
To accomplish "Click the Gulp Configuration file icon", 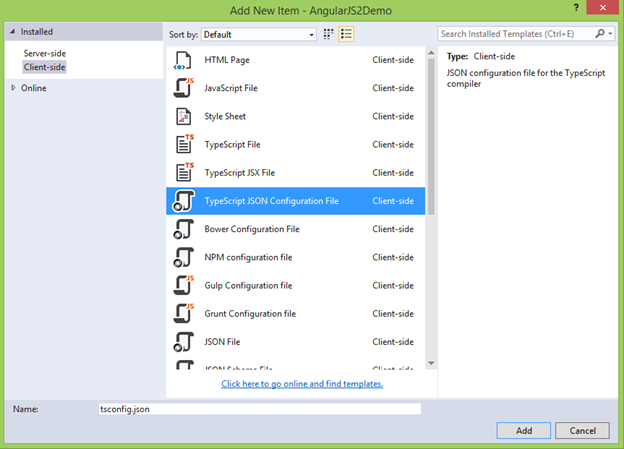I will pyautogui.click(x=183, y=285).
